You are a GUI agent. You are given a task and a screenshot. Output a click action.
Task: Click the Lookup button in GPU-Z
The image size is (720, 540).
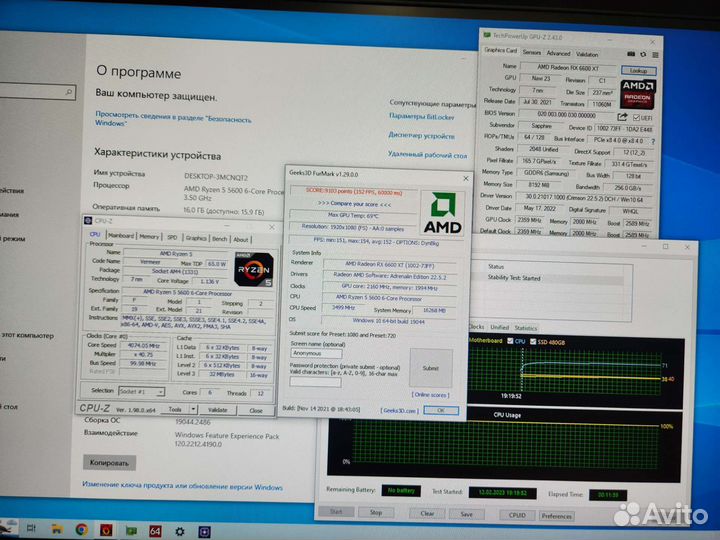(x=638, y=70)
